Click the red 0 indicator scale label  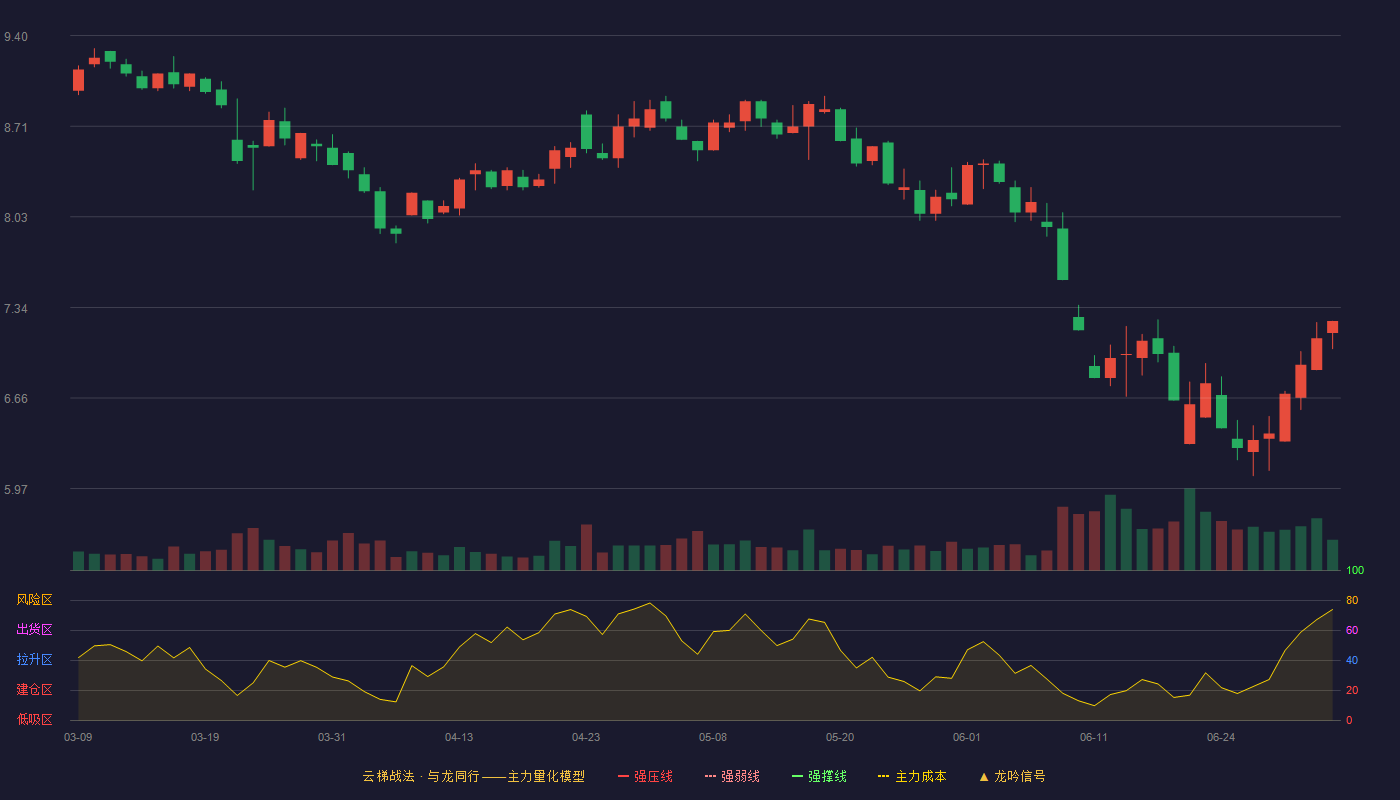click(x=1349, y=720)
